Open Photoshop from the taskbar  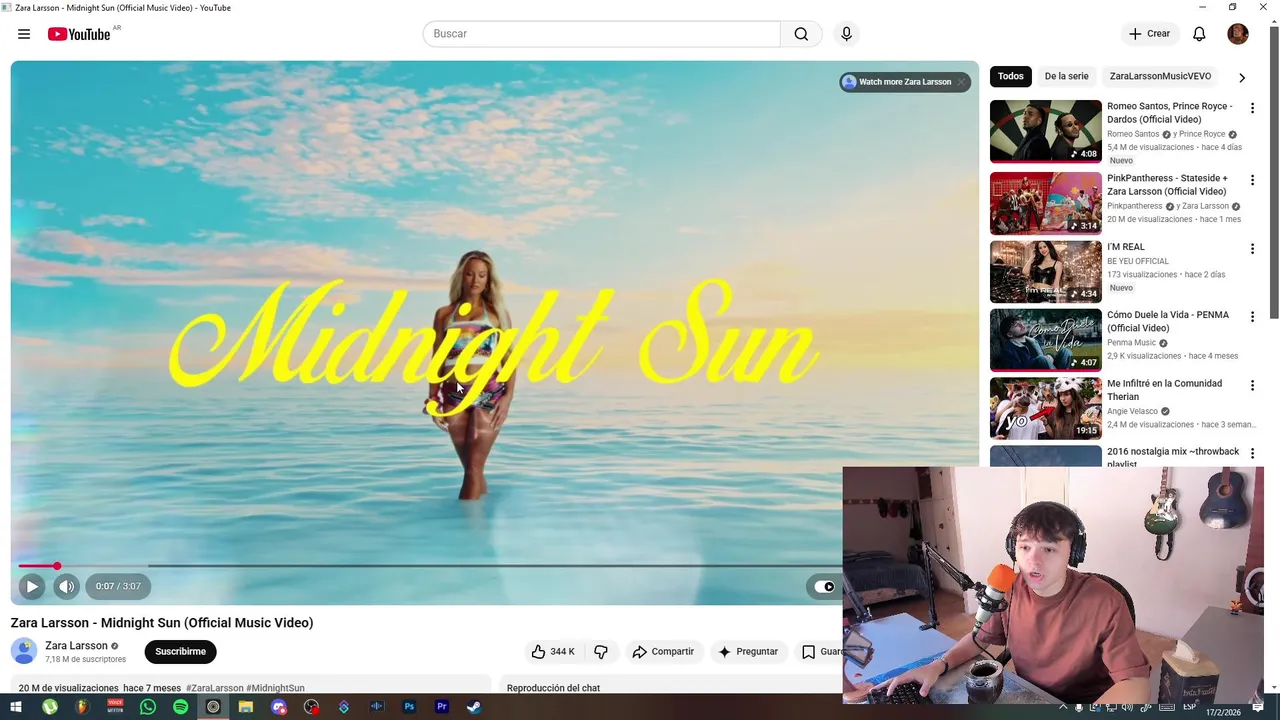[x=409, y=707]
